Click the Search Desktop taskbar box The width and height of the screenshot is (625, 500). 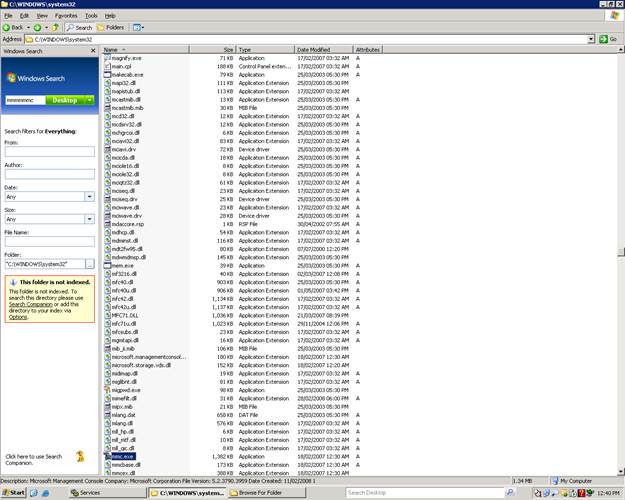pos(425,492)
